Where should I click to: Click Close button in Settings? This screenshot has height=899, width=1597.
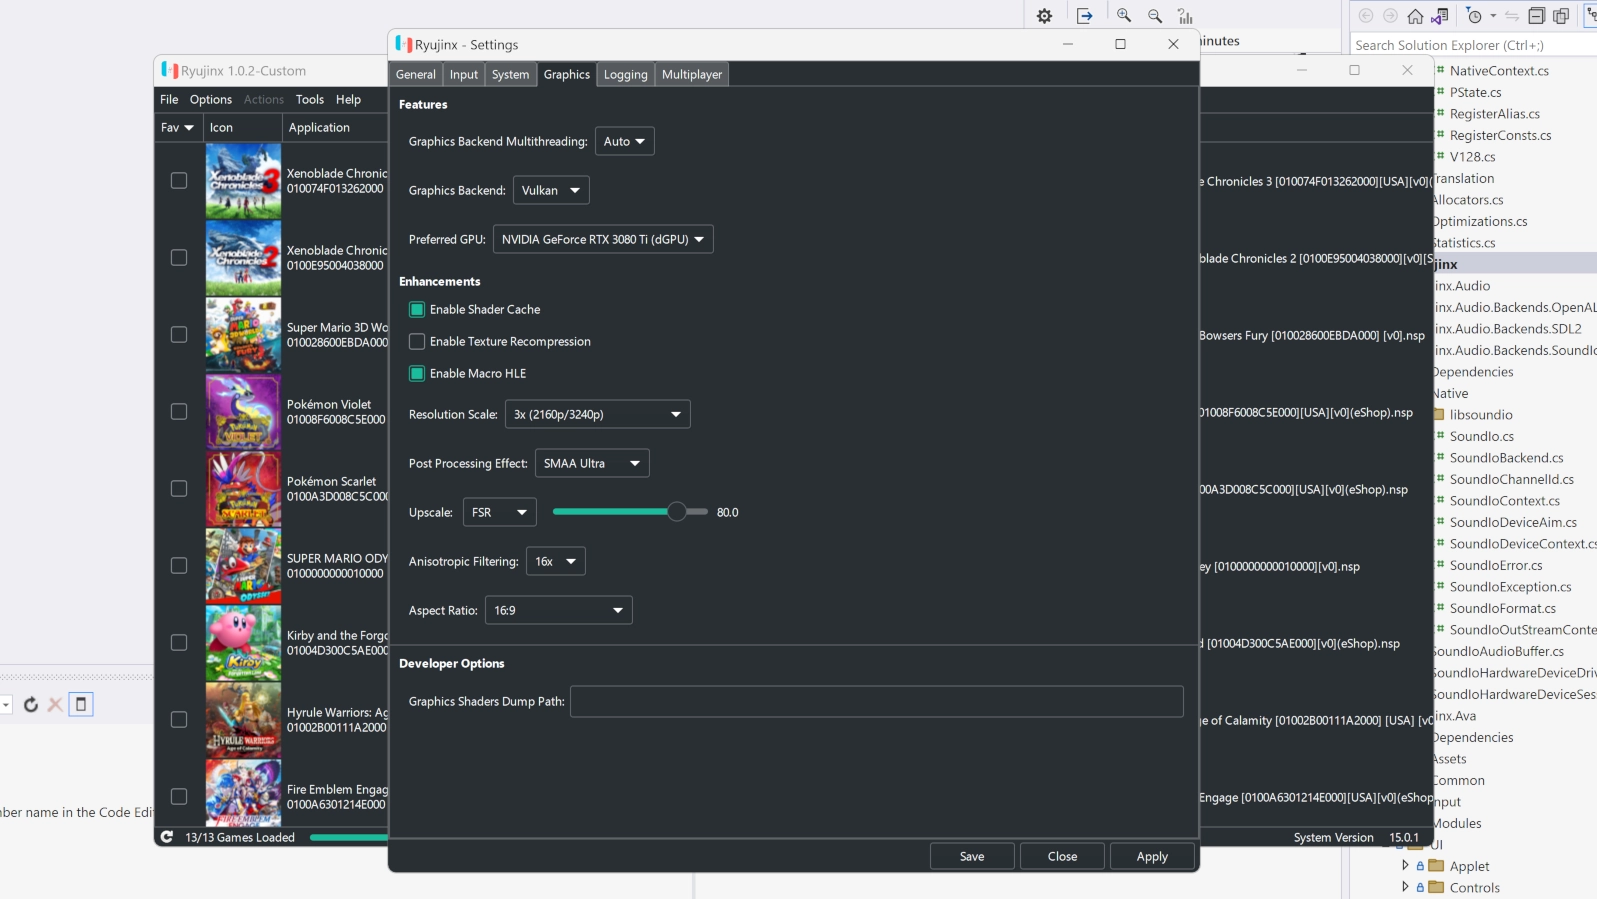[1062, 856]
